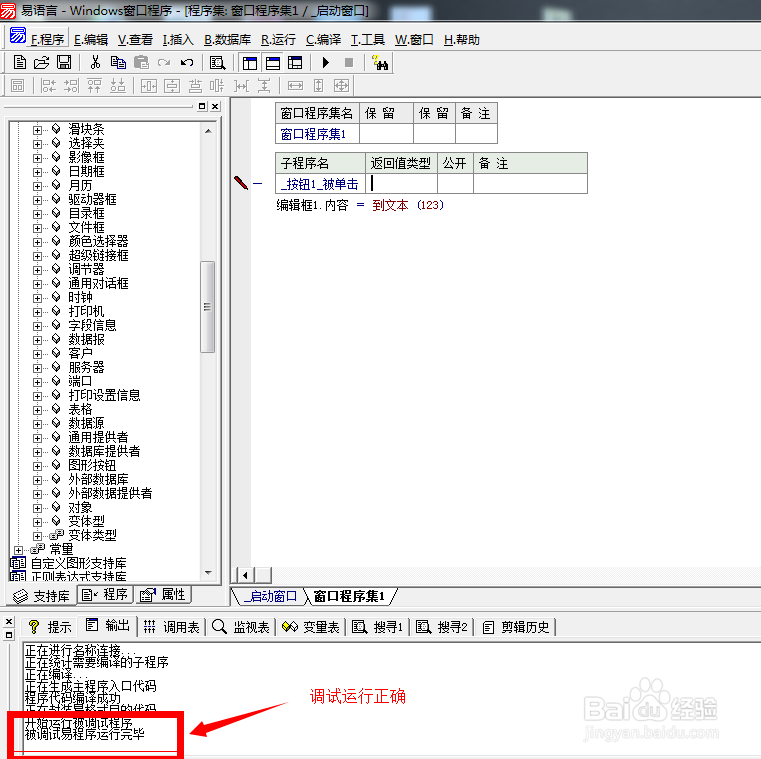This screenshot has width=761, height=759.
Task: Click the 返回值类型 input cell of _按钮1_被单击
Action: click(x=401, y=184)
